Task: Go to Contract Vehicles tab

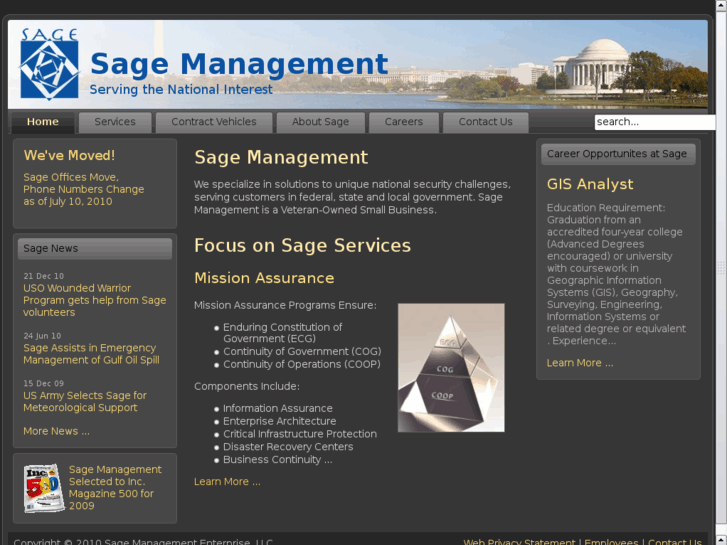Action: click(214, 122)
